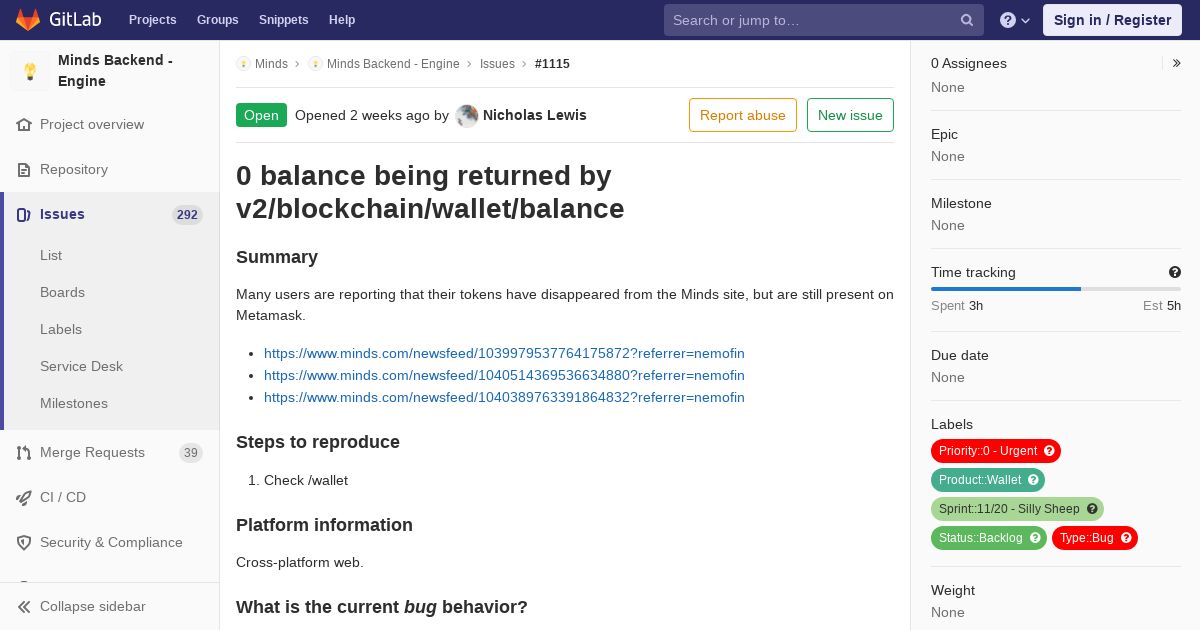Screen dimensions: 1200x630
Task: Open the Snippets menu
Action: point(284,20)
